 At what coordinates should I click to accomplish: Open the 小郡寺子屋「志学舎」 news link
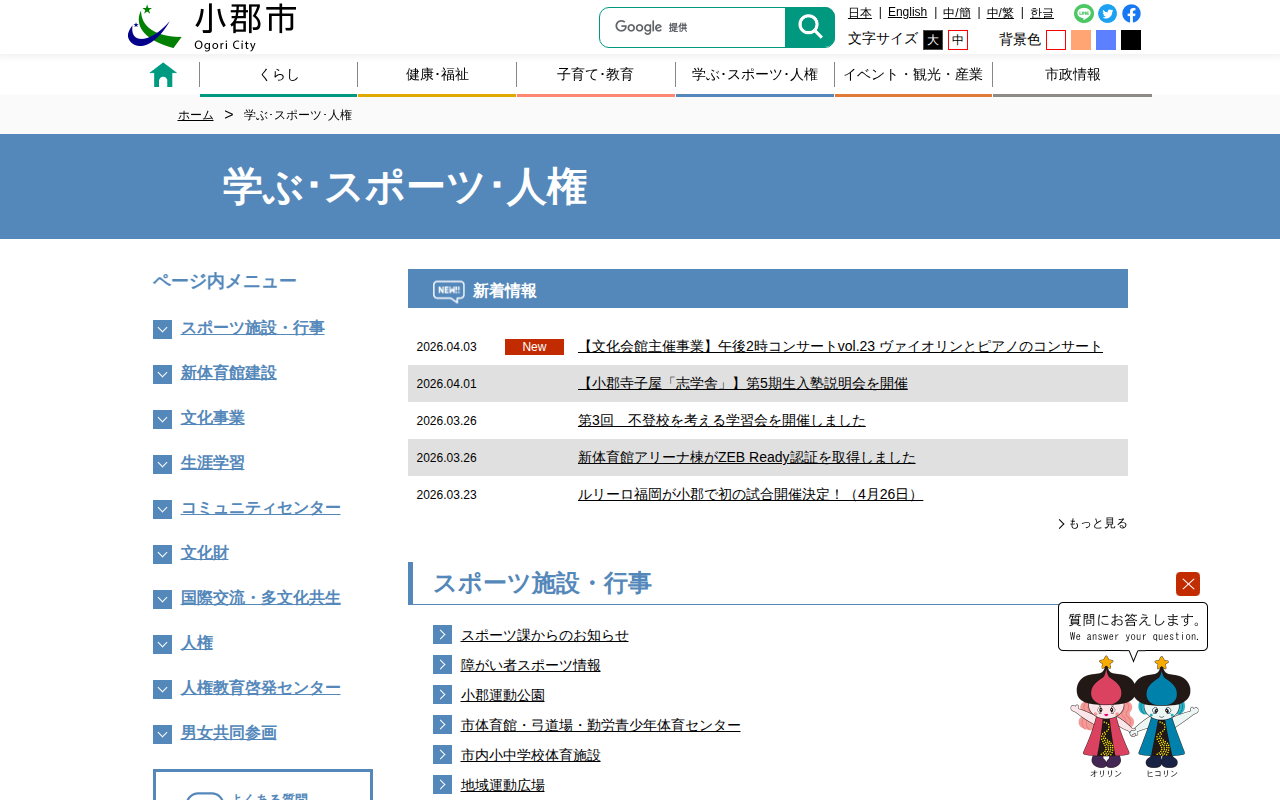tap(743, 384)
